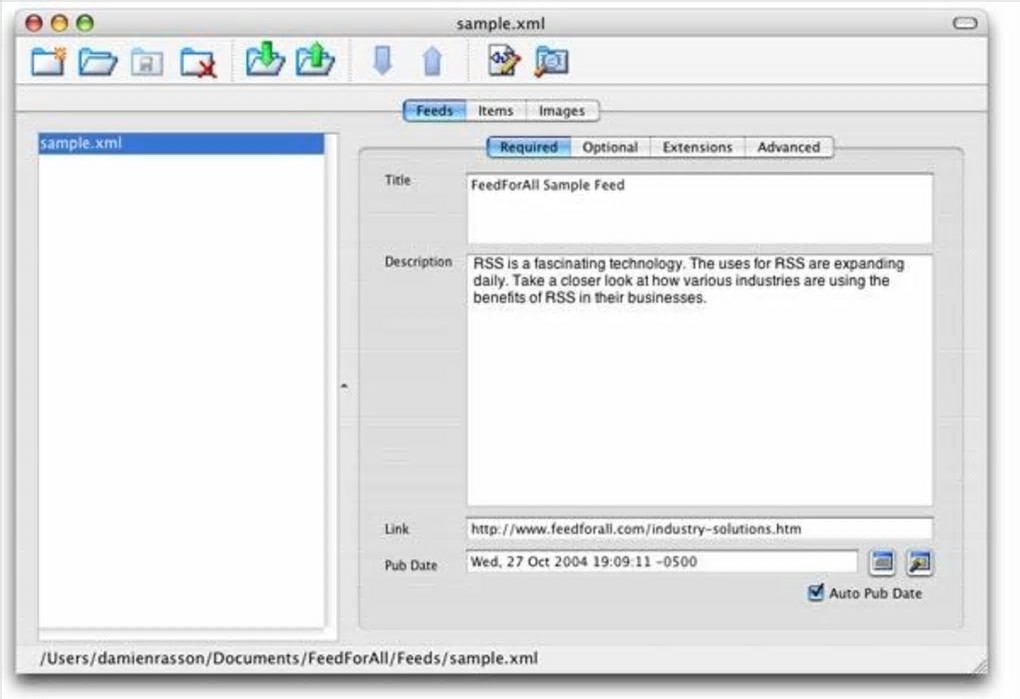Image resolution: width=1020 pixels, height=699 pixels.
Task: Select the Optional sub-tab
Action: coord(610,147)
